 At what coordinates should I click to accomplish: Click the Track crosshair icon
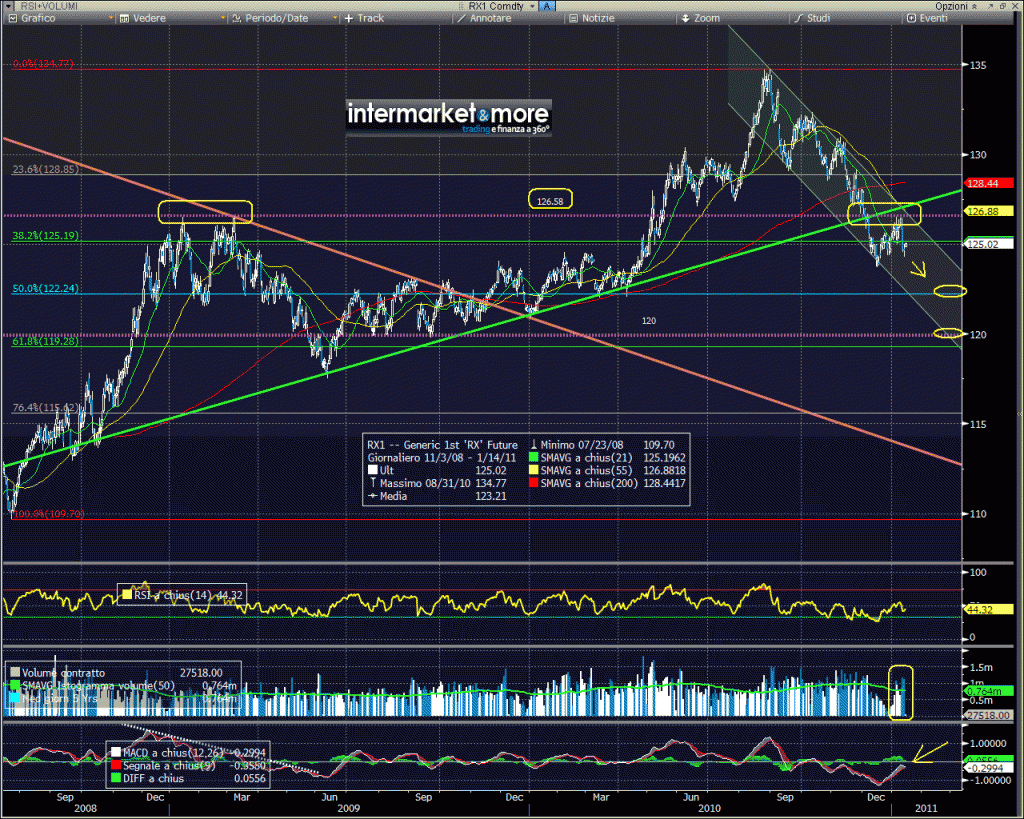(349, 18)
